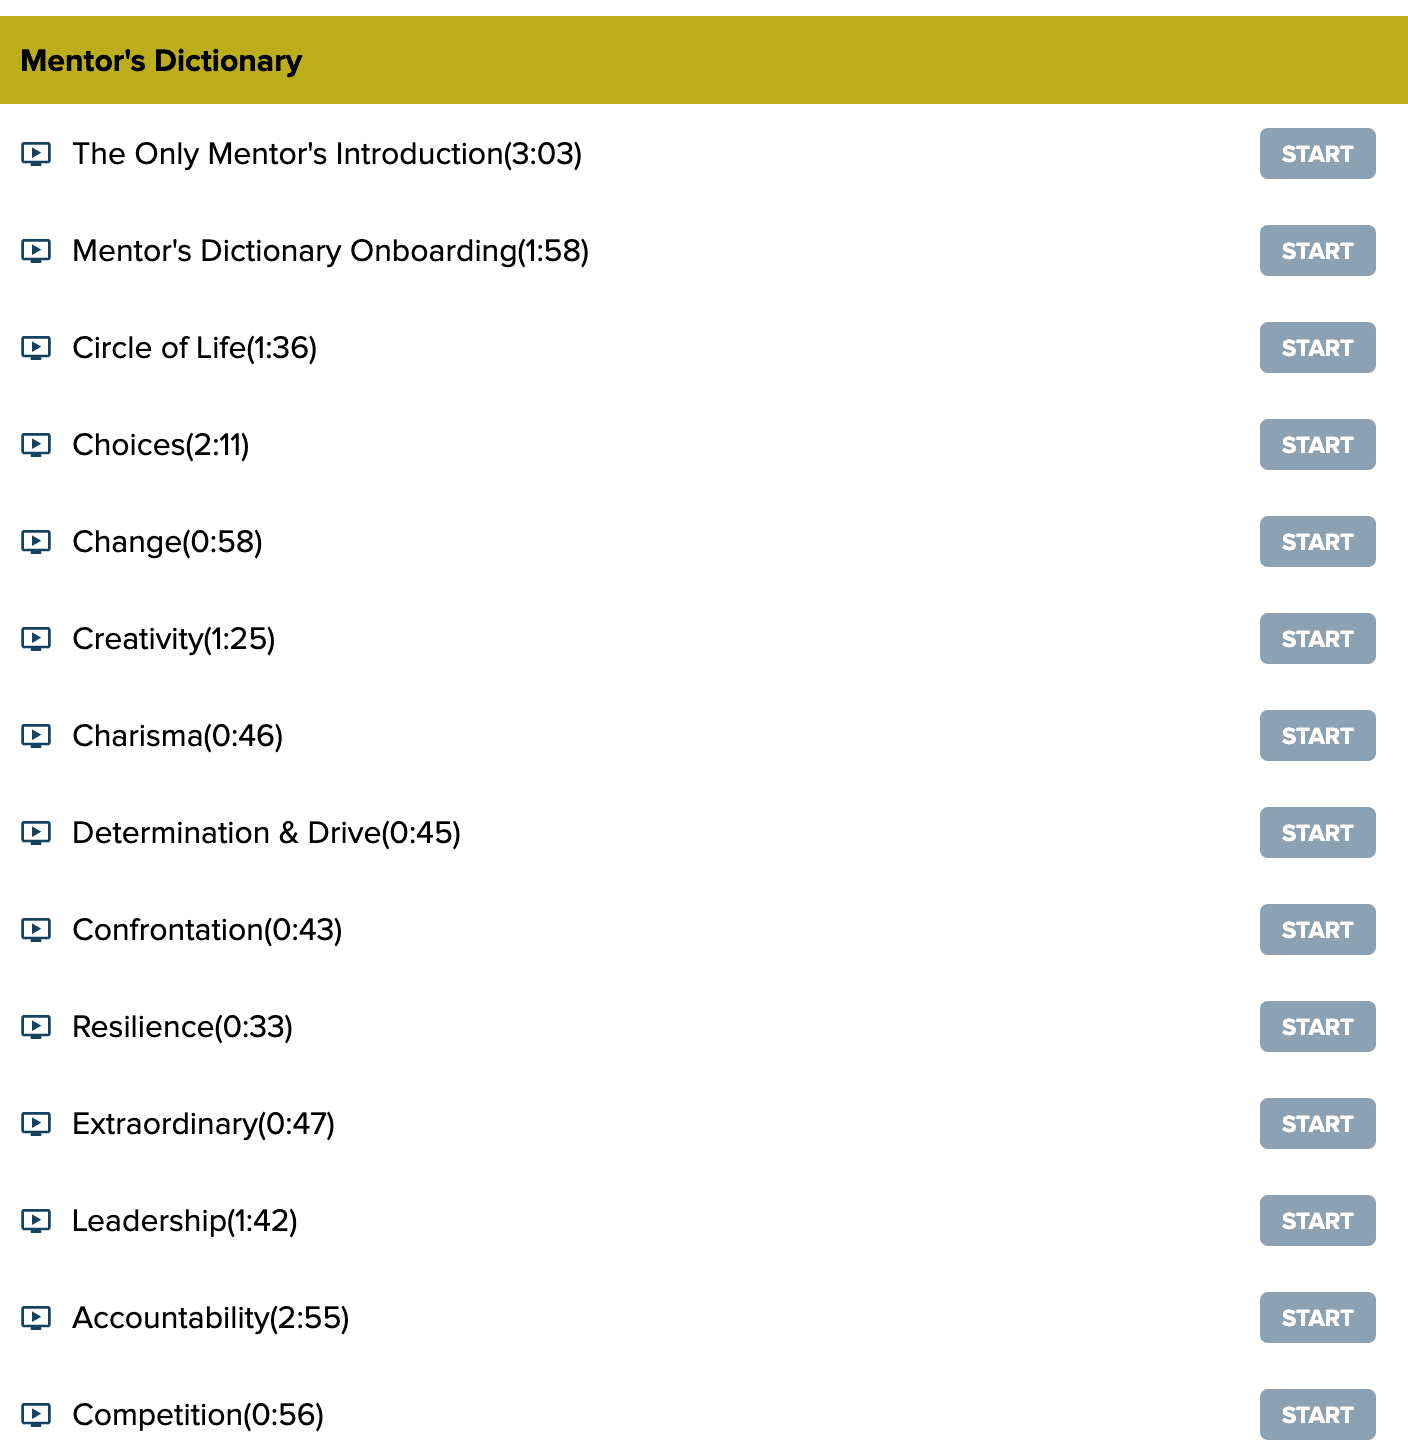Click the video icon beside Extraordinary
Image resolution: width=1408 pixels, height=1454 pixels.
[36, 1124]
